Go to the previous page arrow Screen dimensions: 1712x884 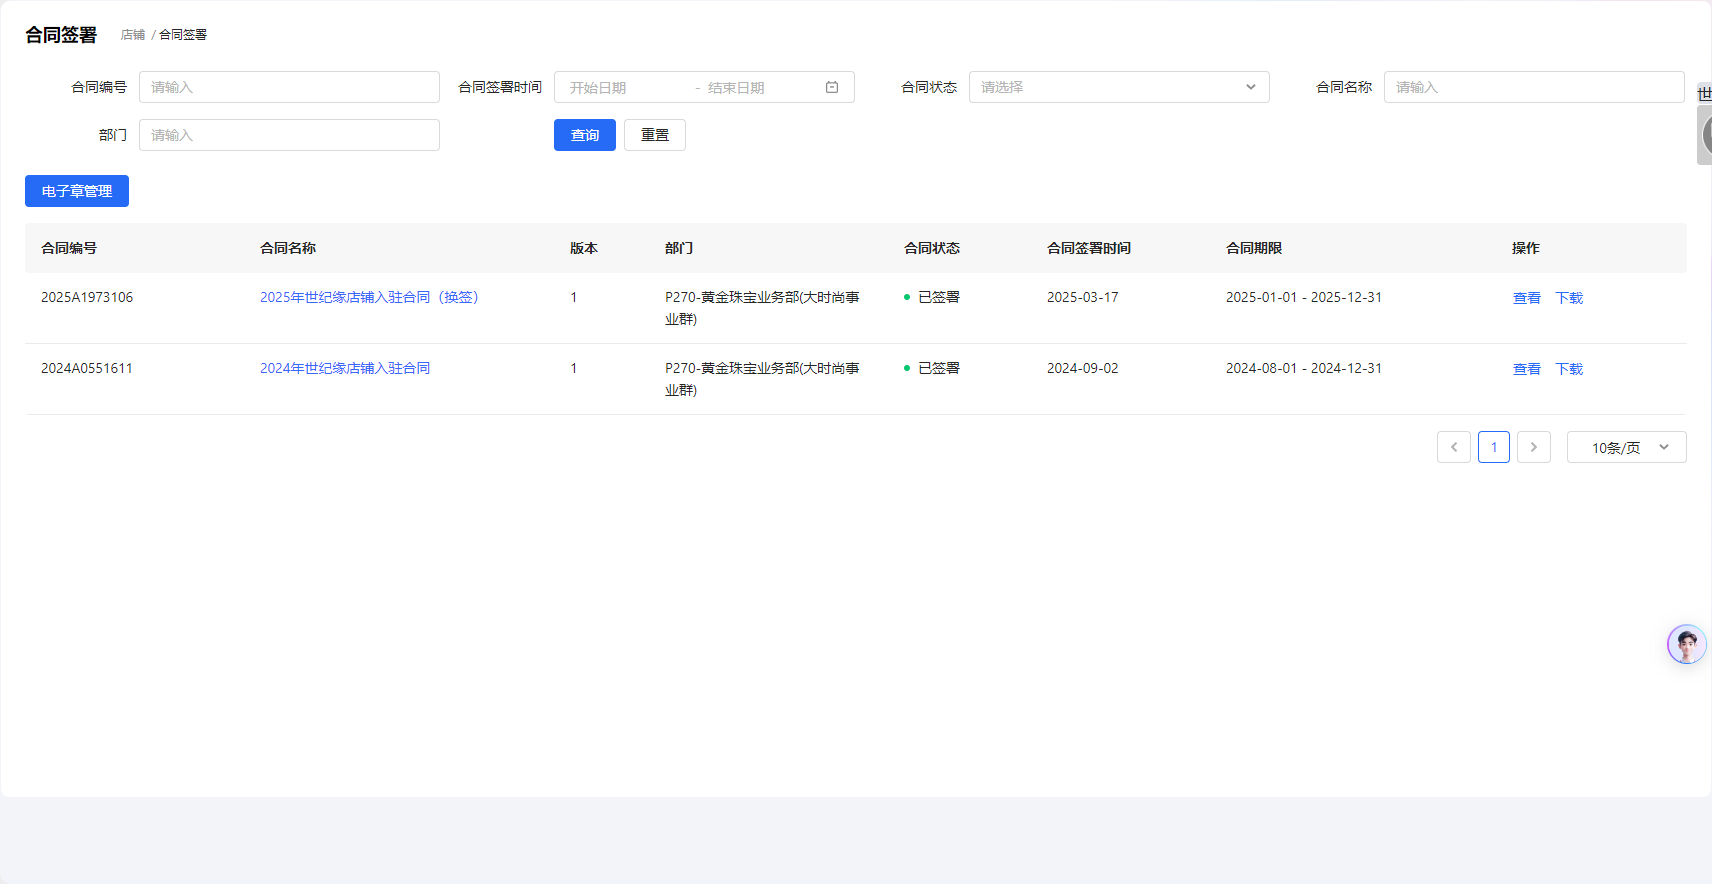(x=1453, y=447)
